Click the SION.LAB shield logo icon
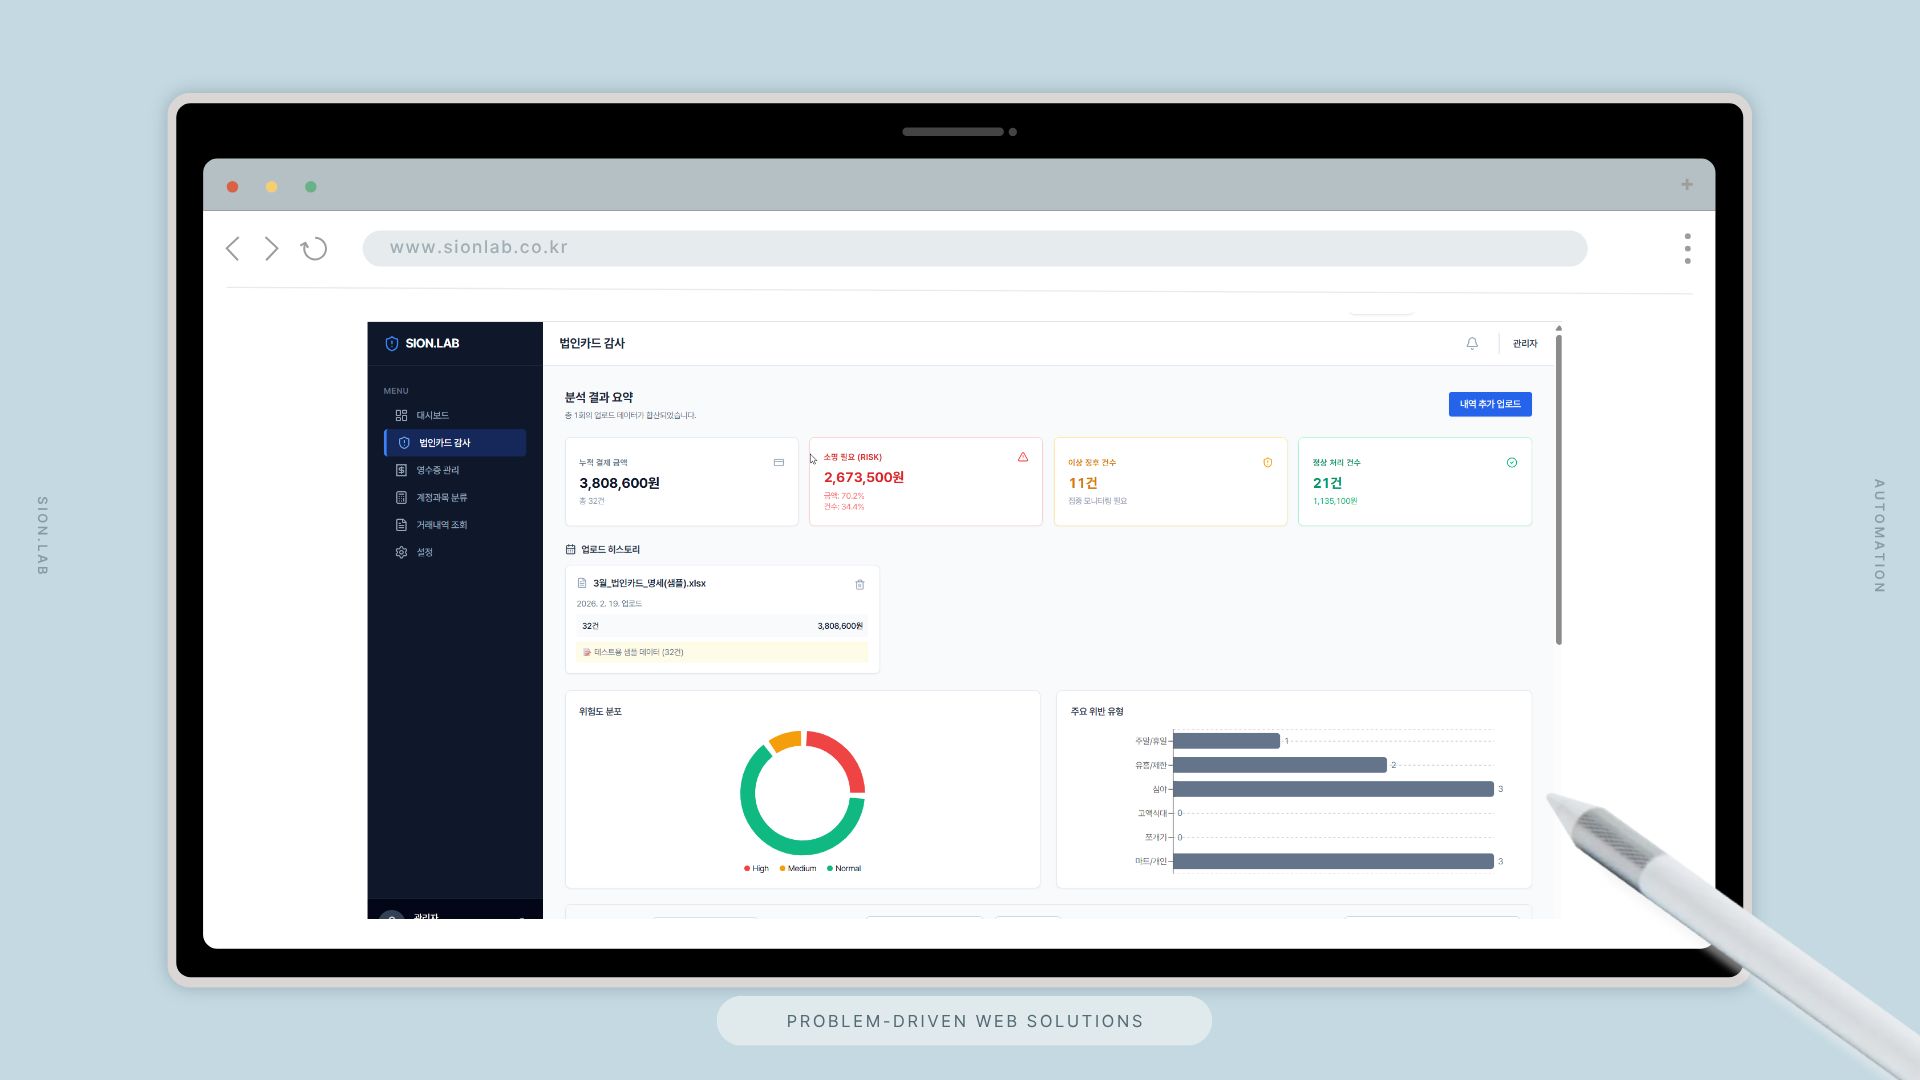 tap(392, 344)
